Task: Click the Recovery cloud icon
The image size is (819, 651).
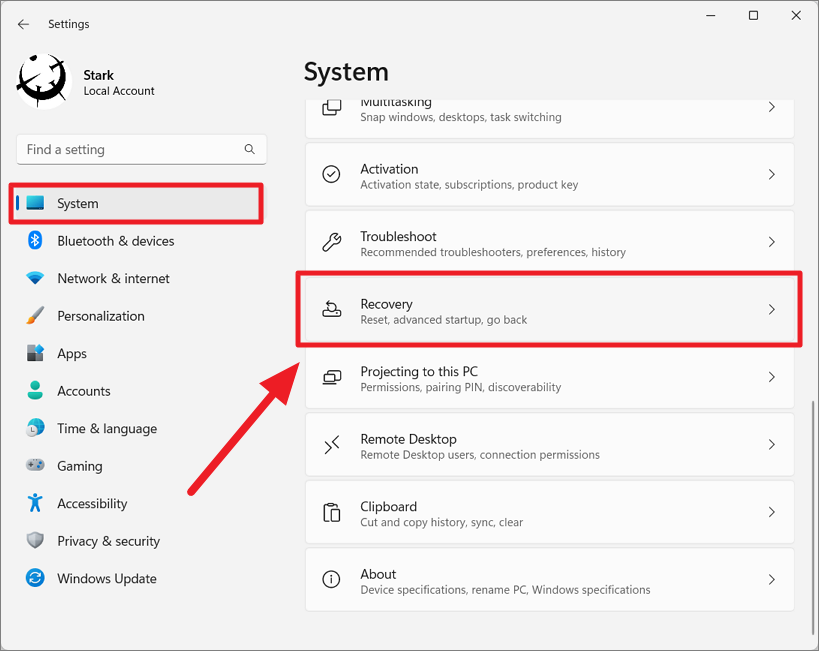Action: [x=331, y=310]
